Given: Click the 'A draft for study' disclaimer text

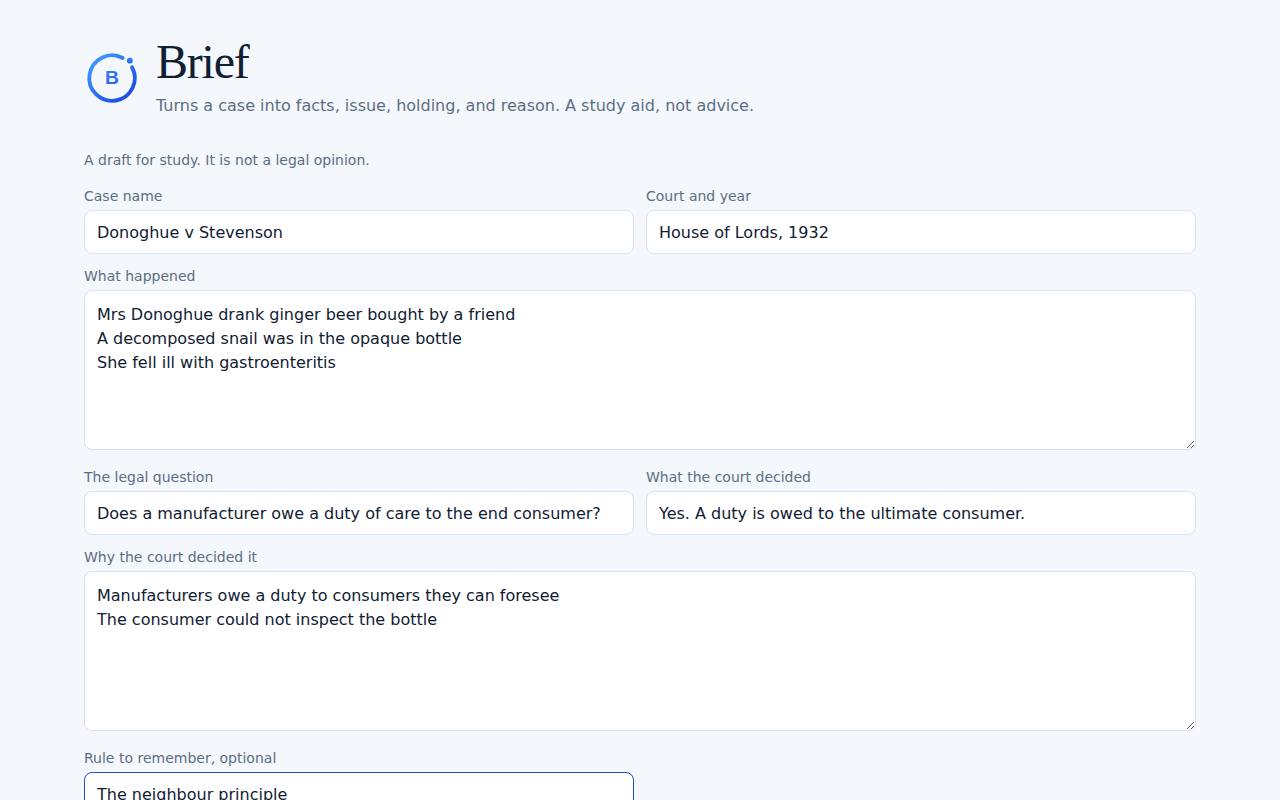Looking at the screenshot, I should coord(227,160).
